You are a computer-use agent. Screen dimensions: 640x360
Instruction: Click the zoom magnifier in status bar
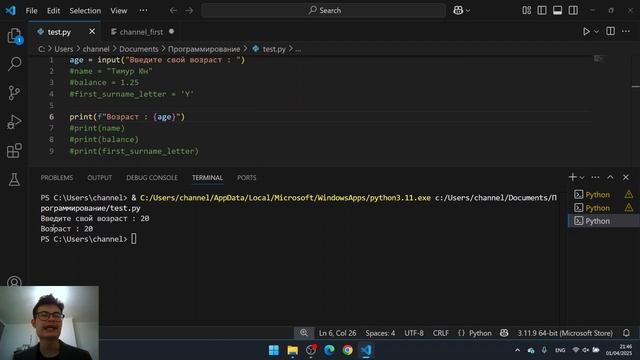tap(304, 333)
